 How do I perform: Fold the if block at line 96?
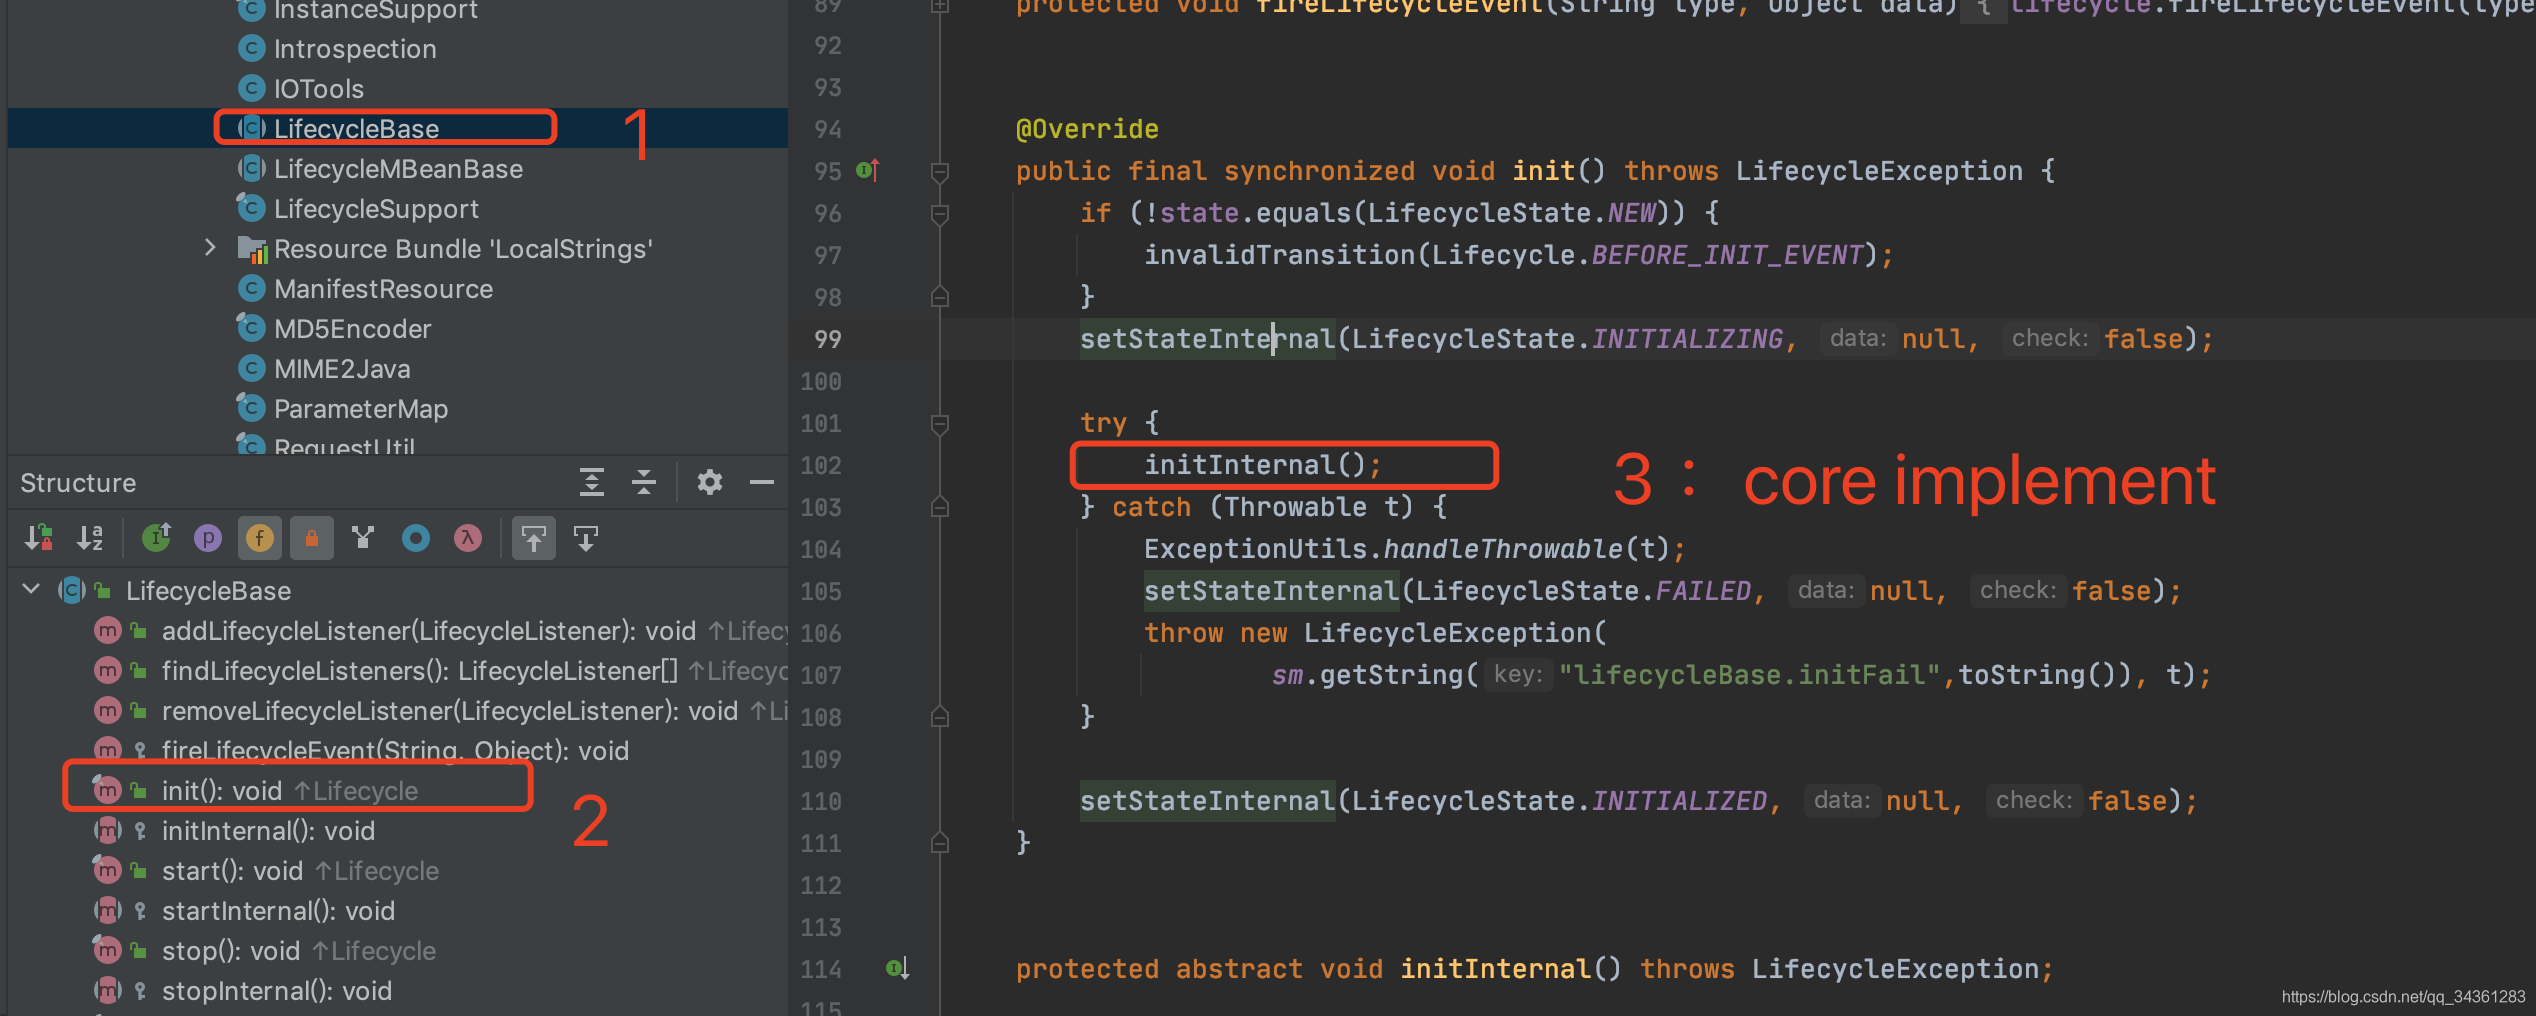coord(939,214)
